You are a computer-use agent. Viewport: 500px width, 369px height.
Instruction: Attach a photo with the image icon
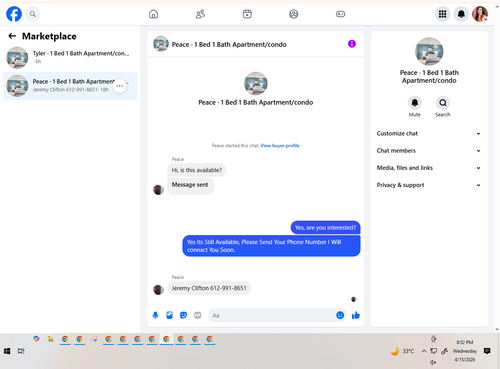(x=169, y=315)
